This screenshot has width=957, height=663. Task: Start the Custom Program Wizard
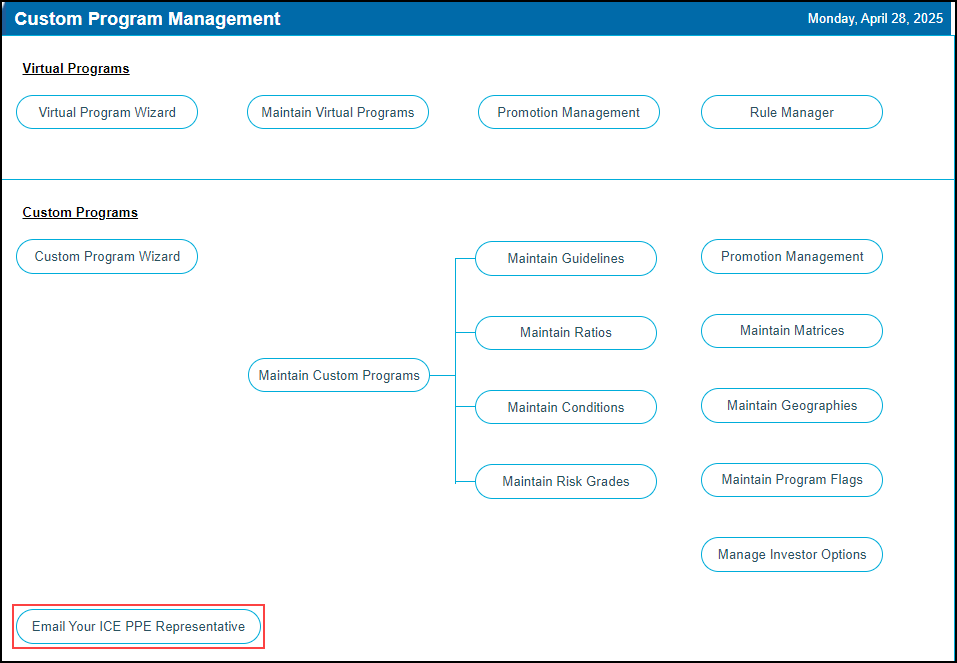click(x=107, y=256)
